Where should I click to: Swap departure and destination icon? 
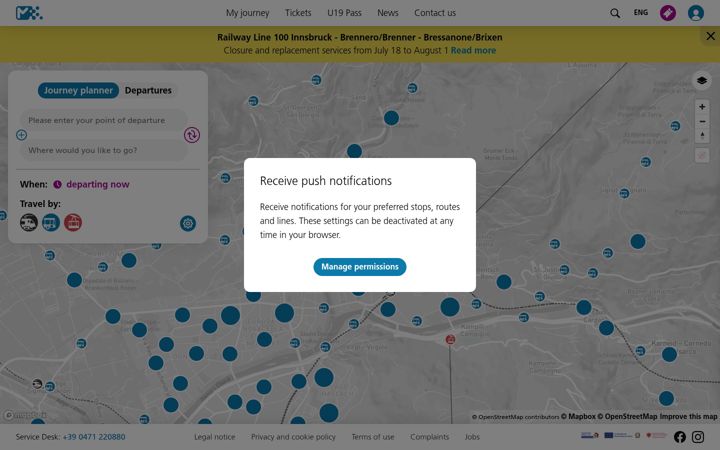coord(192,135)
